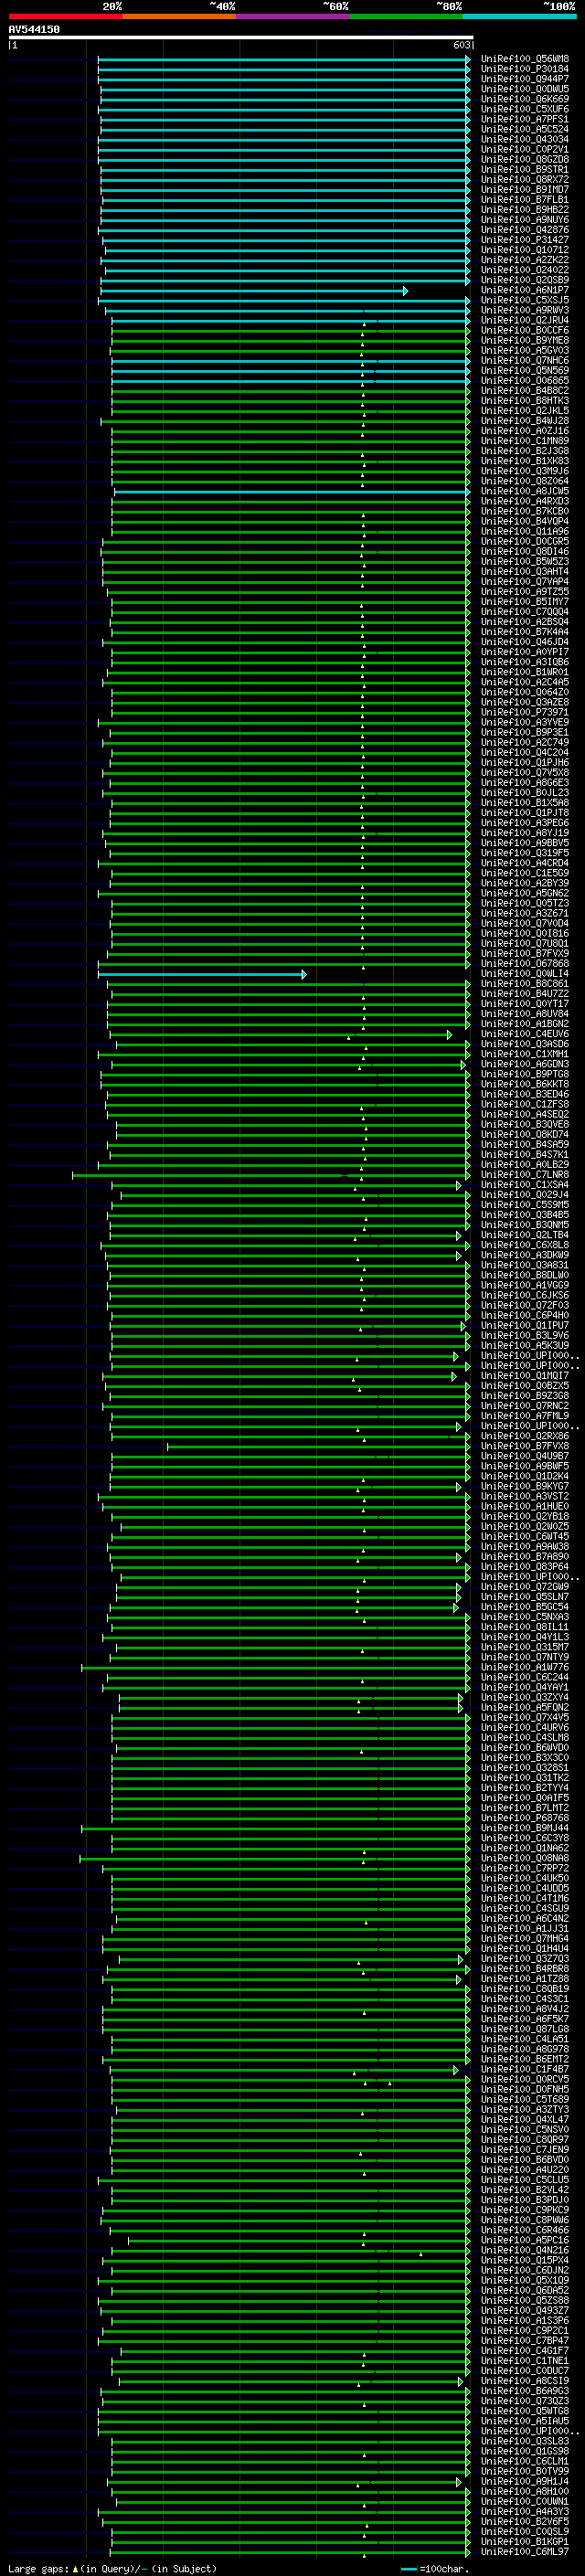Select the query name AV544150
This screenshot has height=2576, width=585.
click(x=34, y=30)
